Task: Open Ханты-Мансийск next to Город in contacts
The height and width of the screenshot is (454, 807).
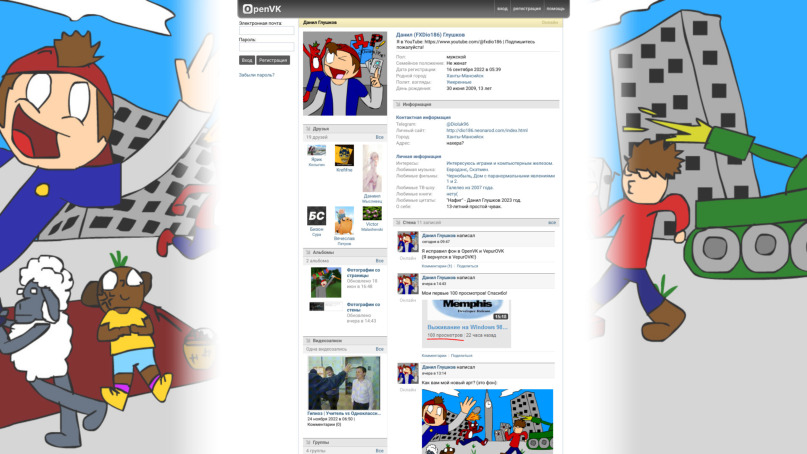Action: coord(465,137)
